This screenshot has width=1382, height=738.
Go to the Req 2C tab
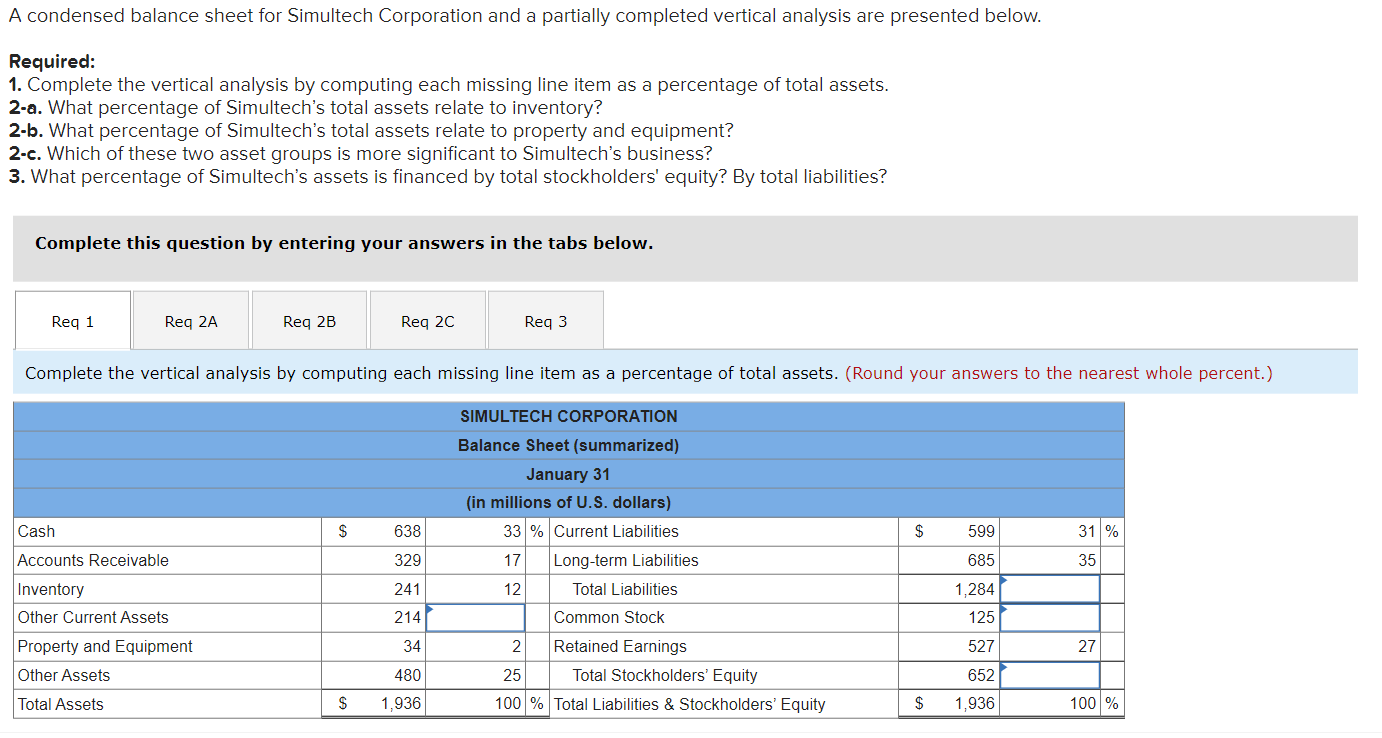point(427,321)
